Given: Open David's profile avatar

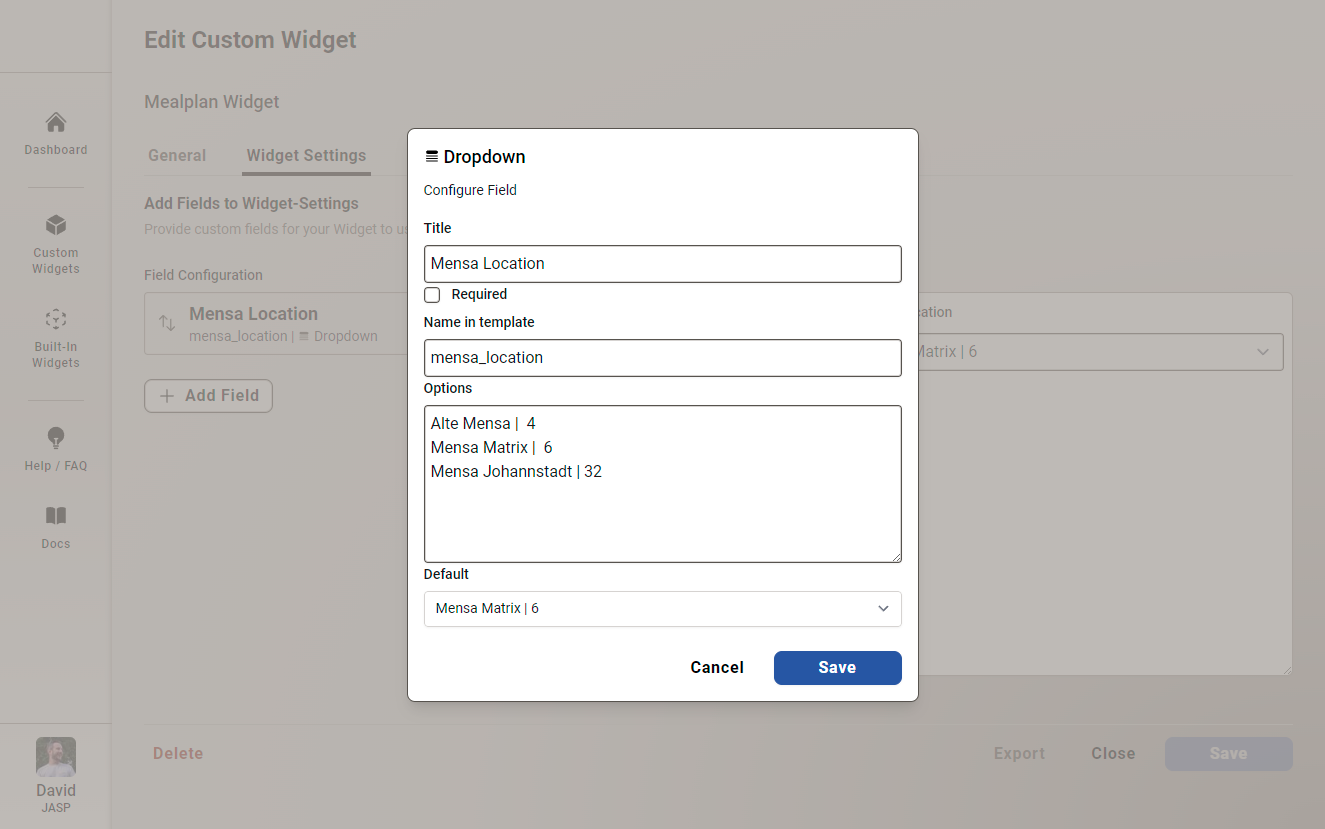Looking at the screenshot, I should (55, 757).
